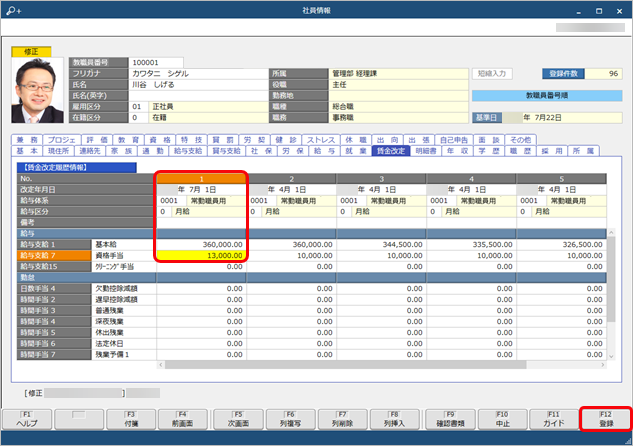
Task: Open the 出張 tab
Action: point(419,140)
